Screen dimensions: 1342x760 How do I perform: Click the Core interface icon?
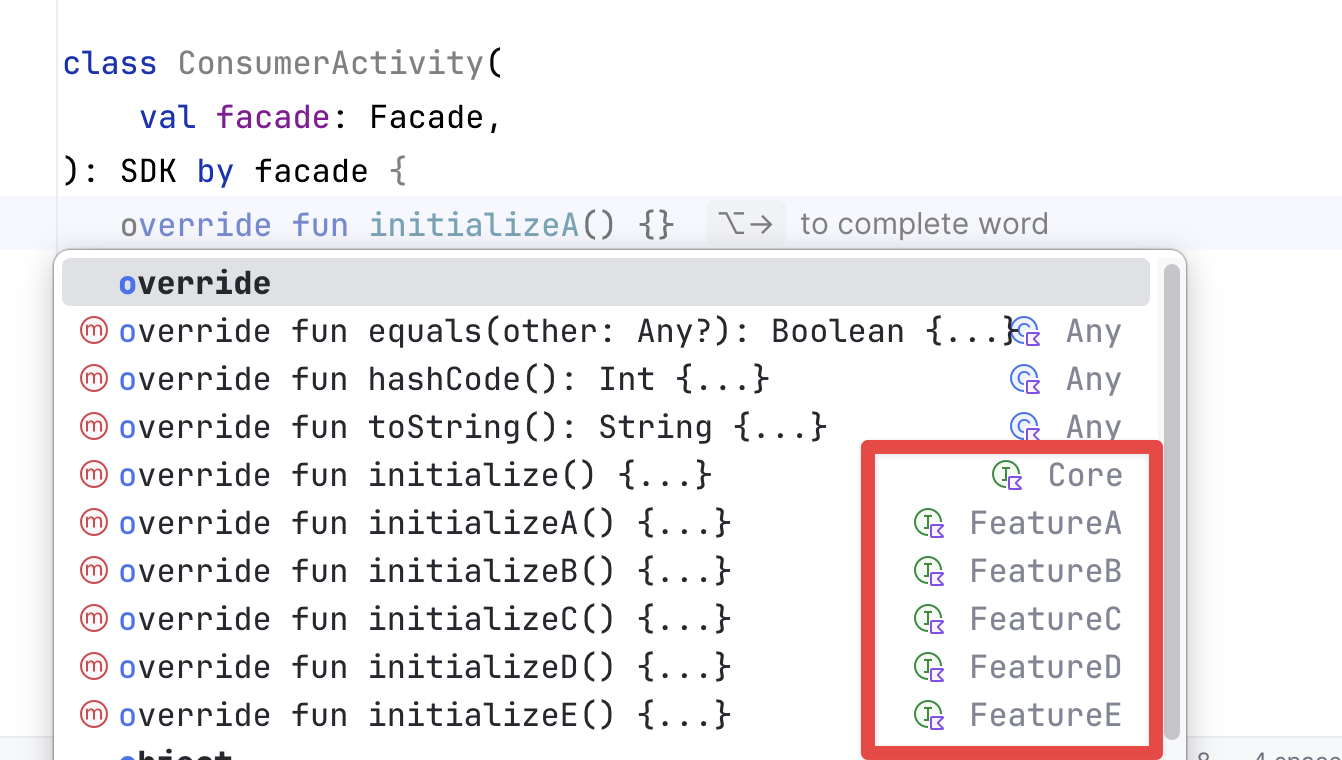(x=1007, y=475)
